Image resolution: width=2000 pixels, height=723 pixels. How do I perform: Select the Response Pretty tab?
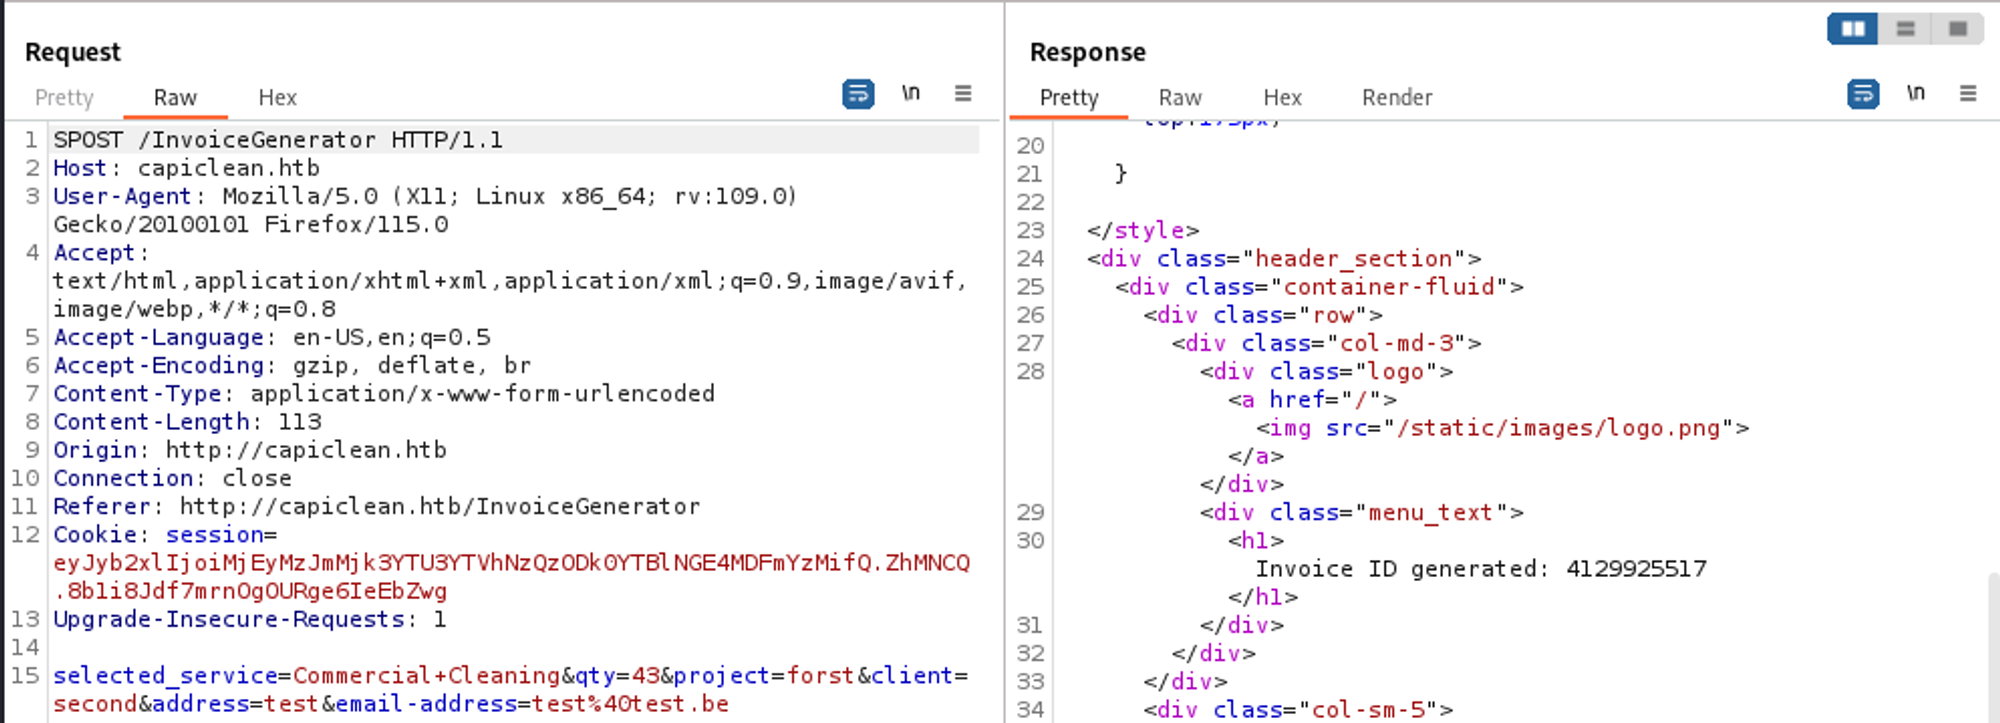pos(1069,98)
